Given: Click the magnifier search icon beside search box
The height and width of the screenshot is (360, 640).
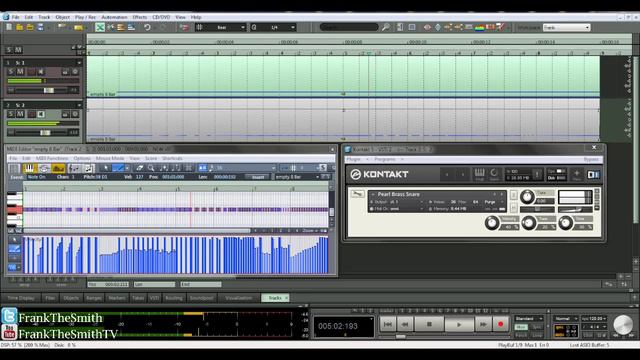Looking at the screenshot, I should coord(385,27).
